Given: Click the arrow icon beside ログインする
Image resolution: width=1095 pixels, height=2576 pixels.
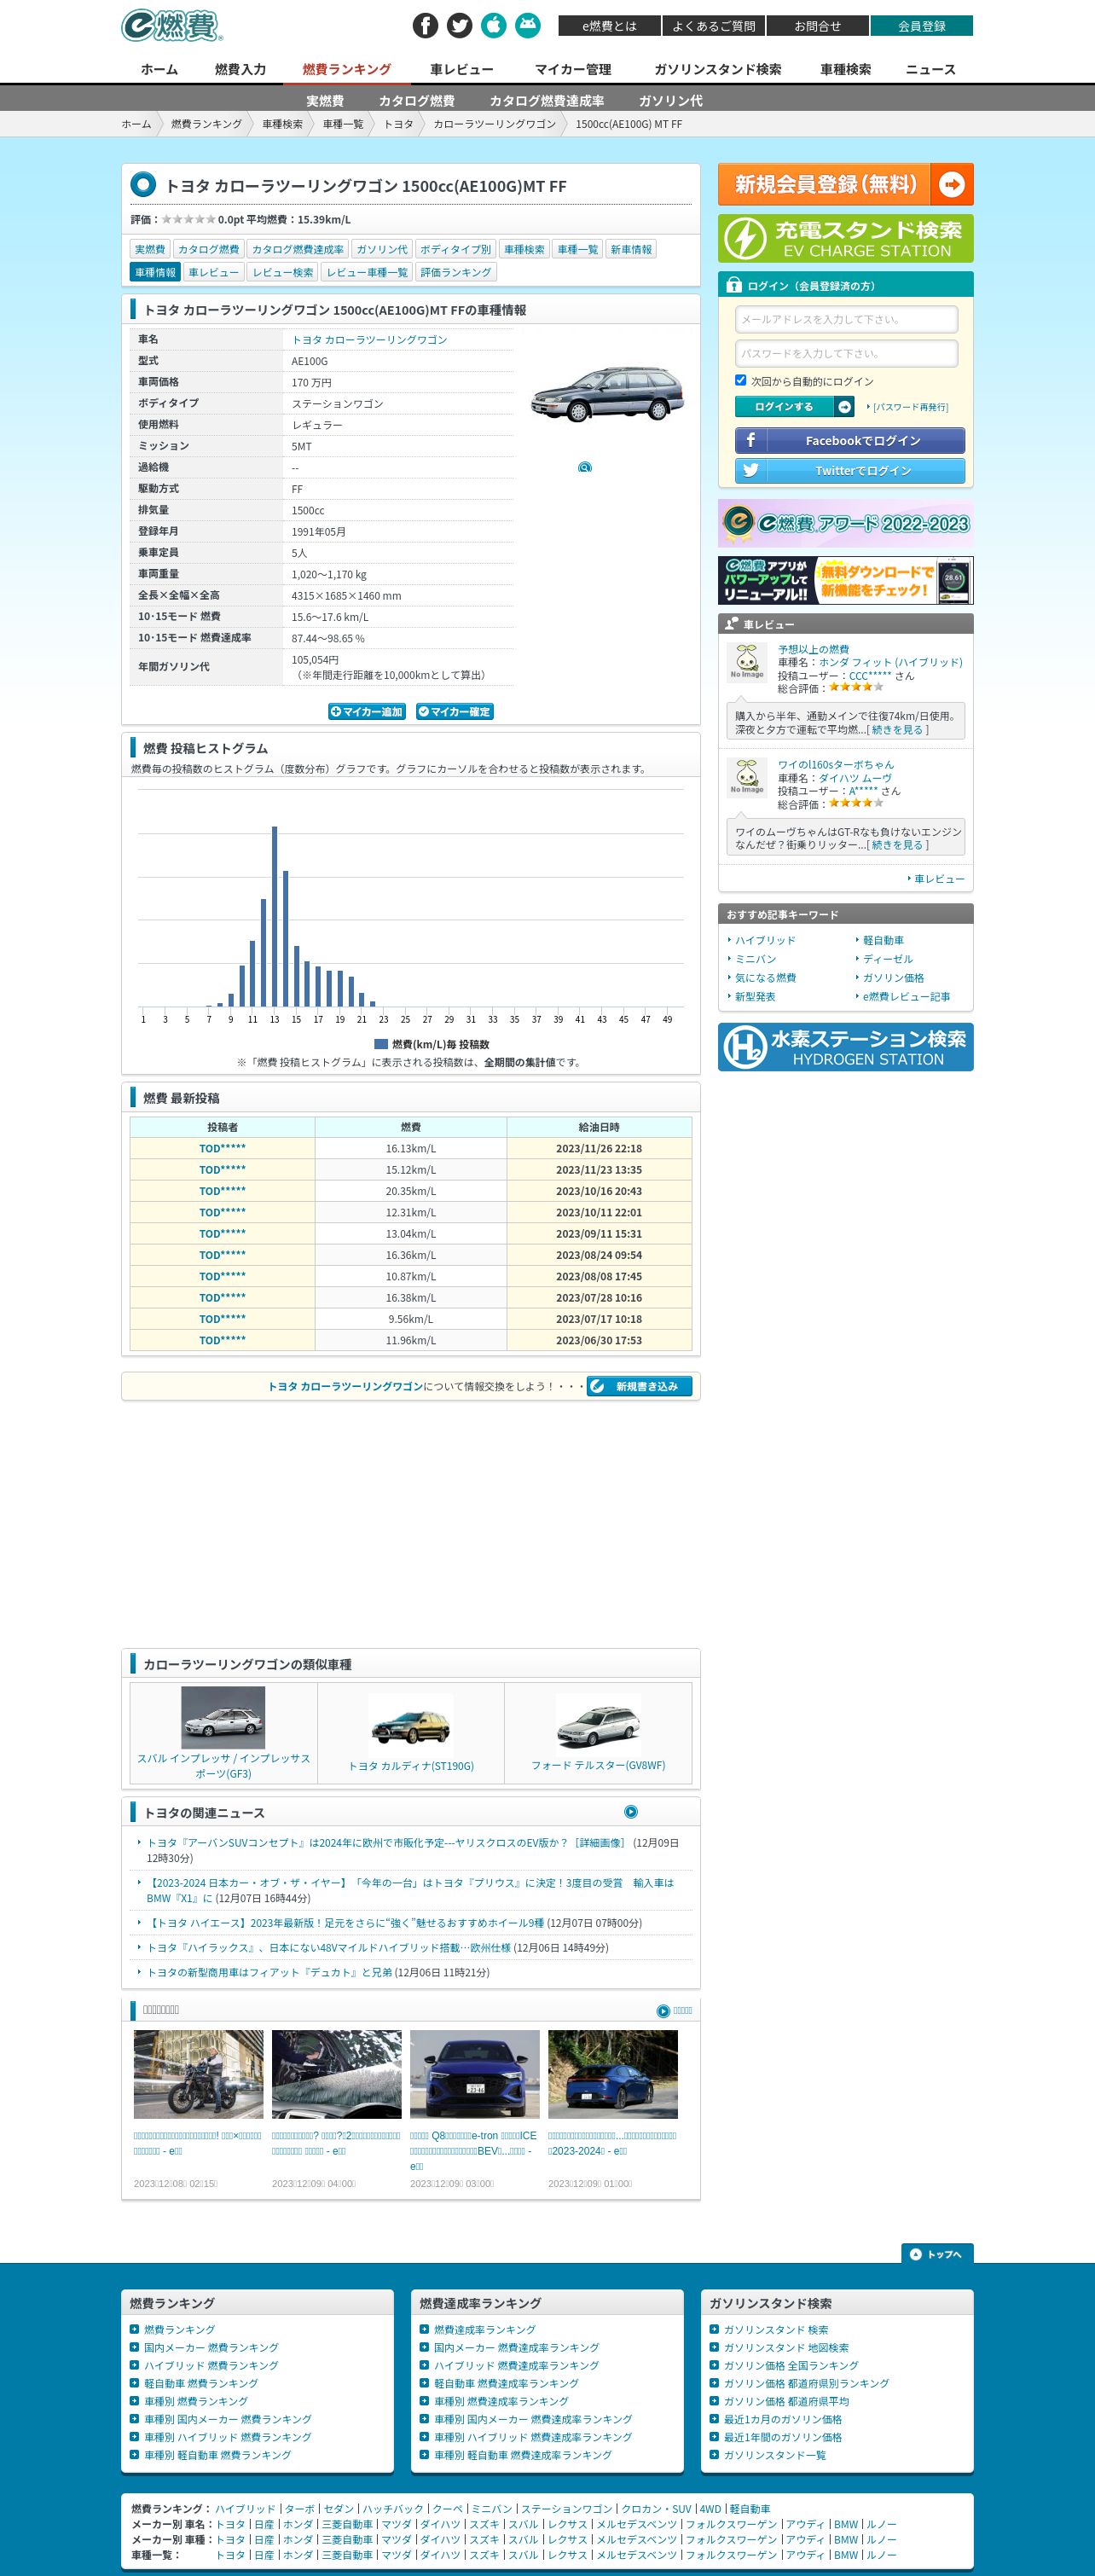Looking at the screenshot, I should pos(845,407).
